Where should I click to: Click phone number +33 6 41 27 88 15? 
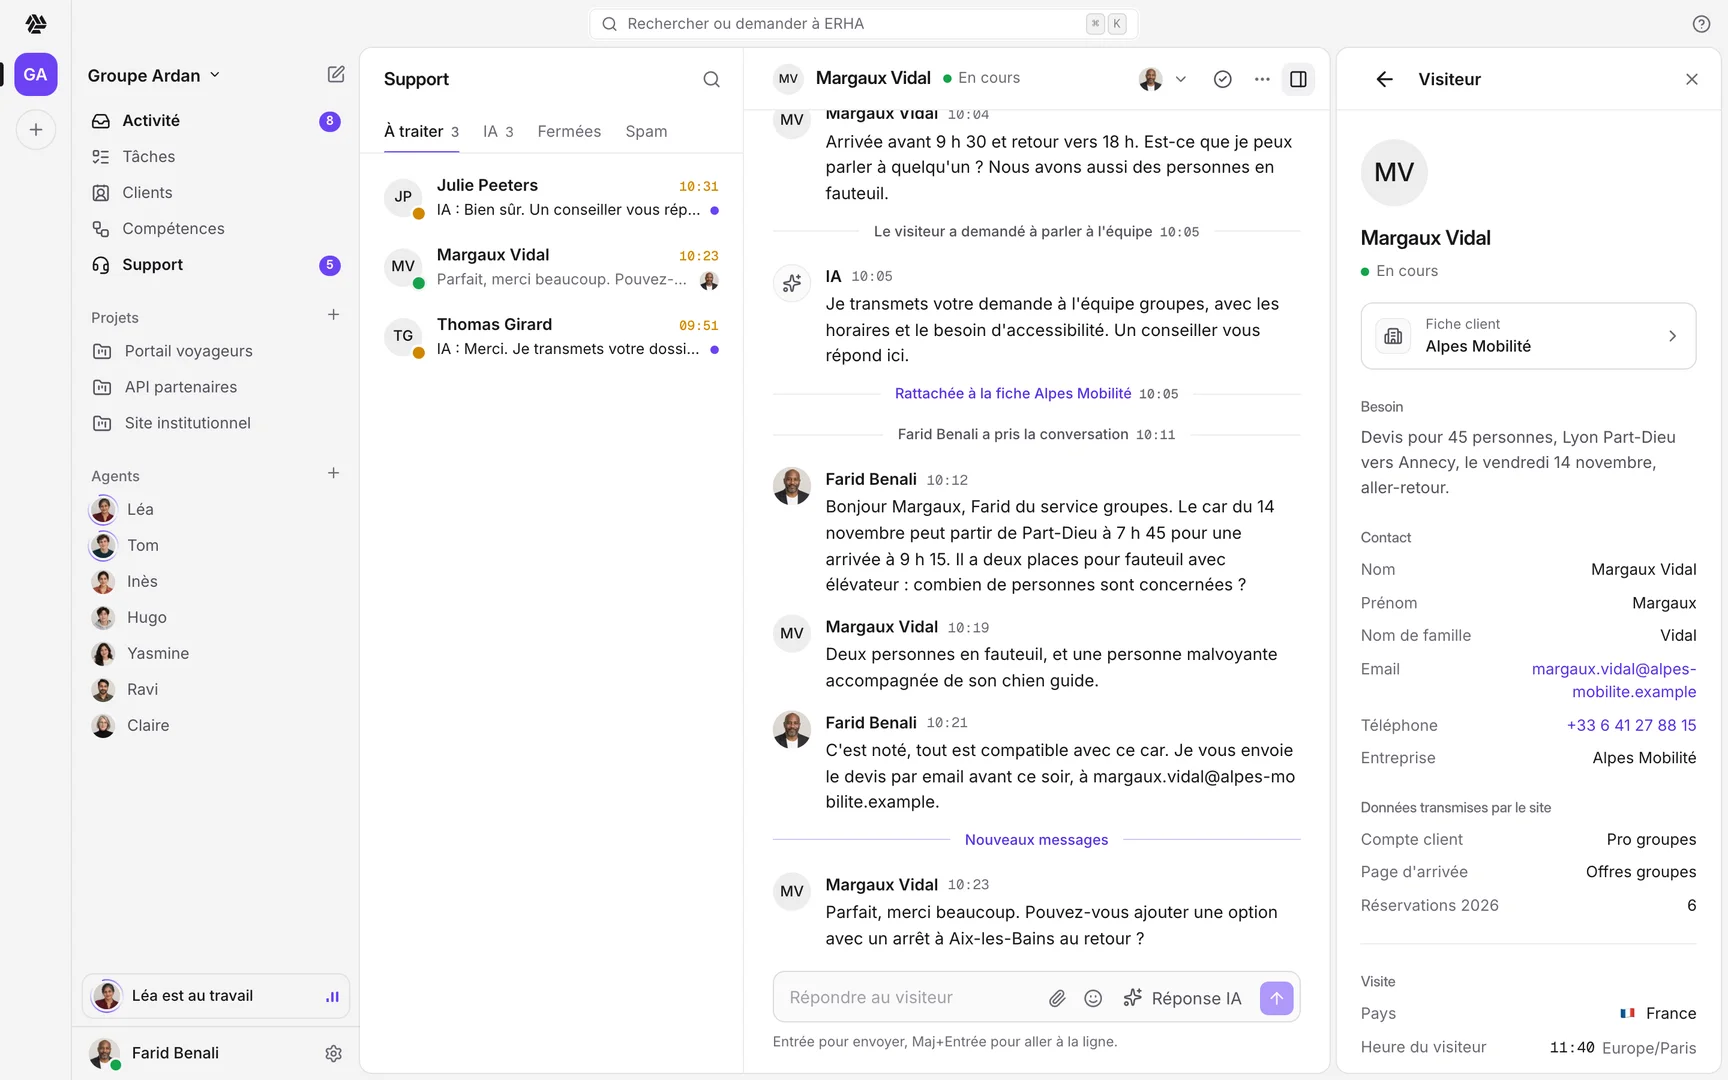point(1631,725)
